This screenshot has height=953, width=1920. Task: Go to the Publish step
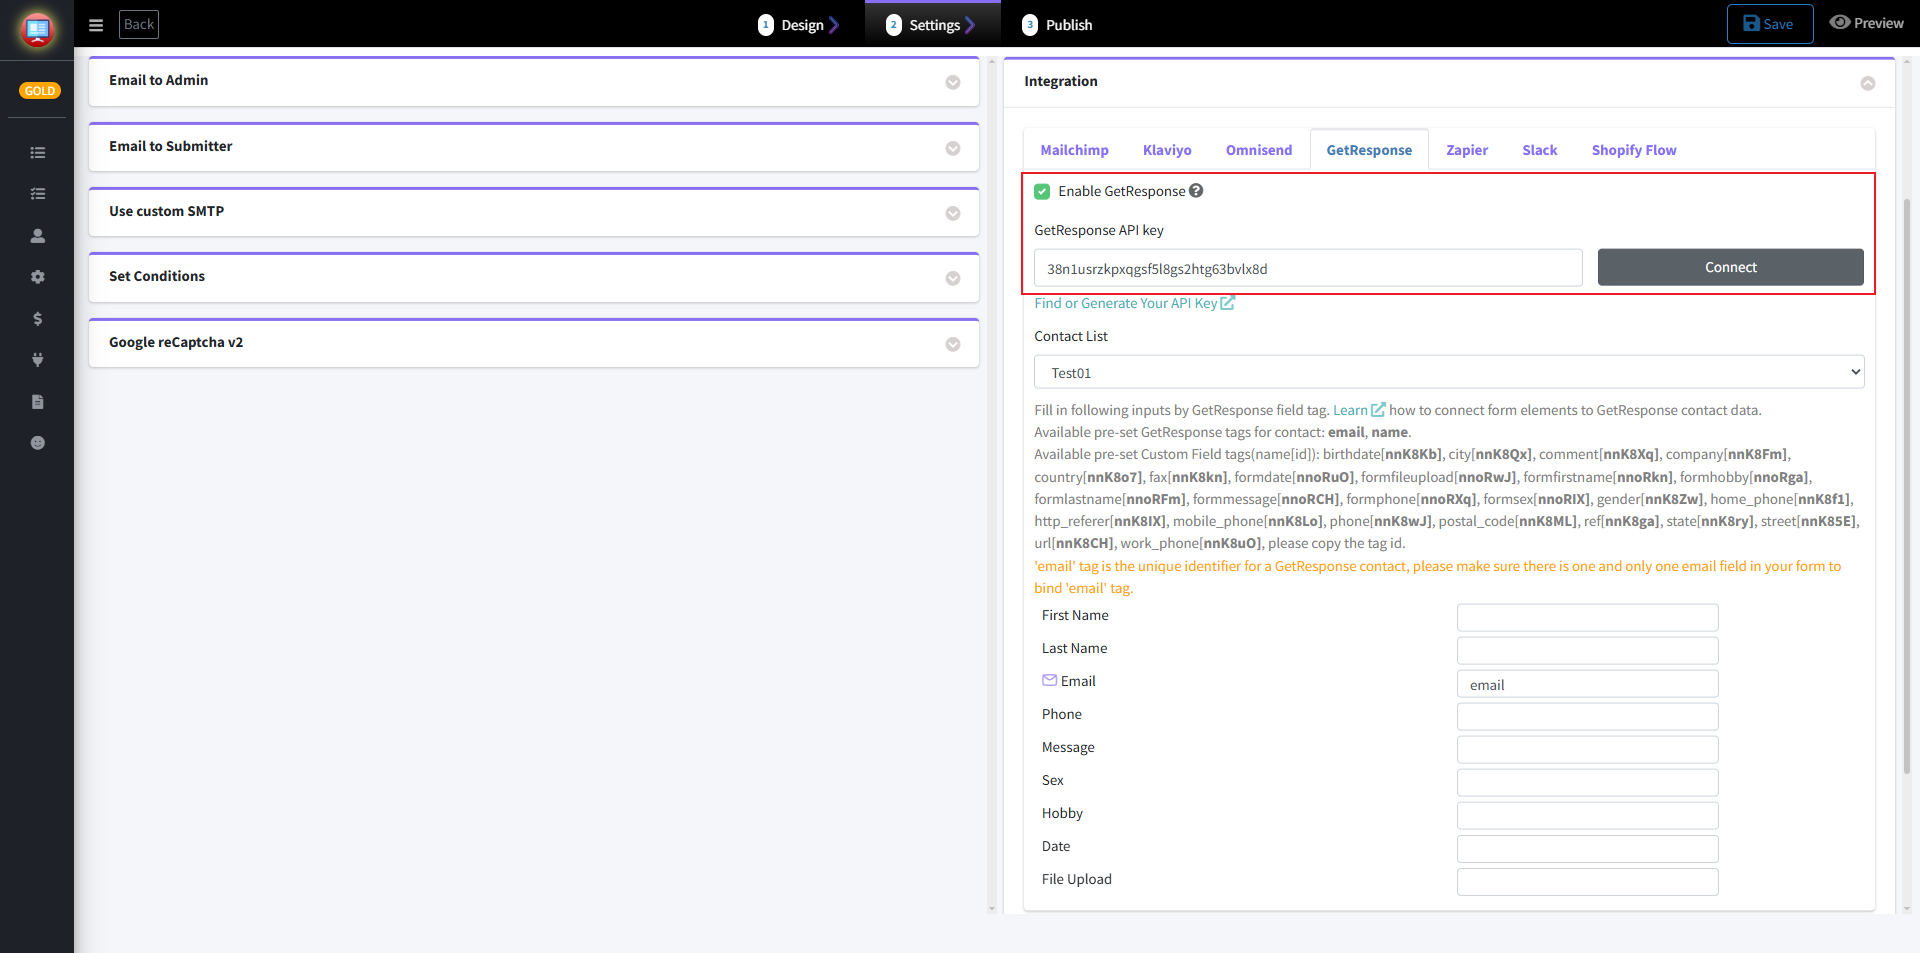pyautogui.click(x=1057, y=25)
